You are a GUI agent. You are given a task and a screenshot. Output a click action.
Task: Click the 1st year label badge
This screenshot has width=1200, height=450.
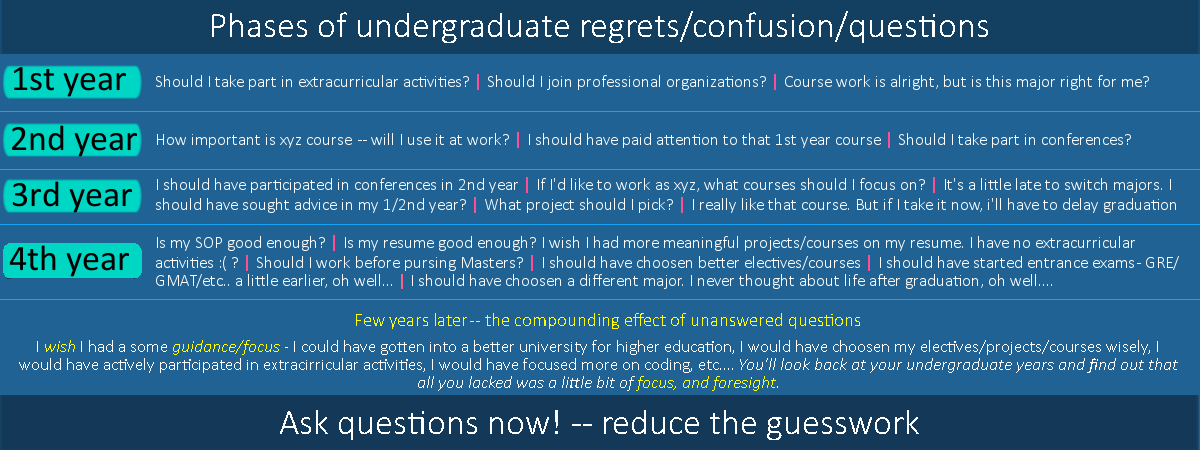tap(70, 81)
